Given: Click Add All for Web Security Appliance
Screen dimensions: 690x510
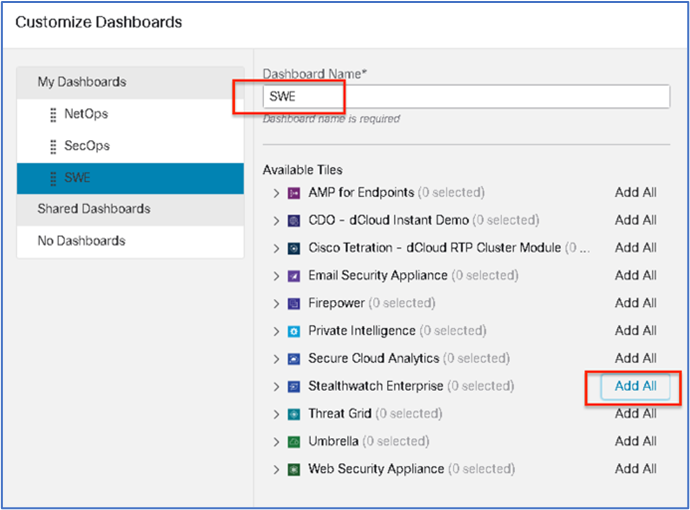Looking at the screenshot, I should coord(635,469).
